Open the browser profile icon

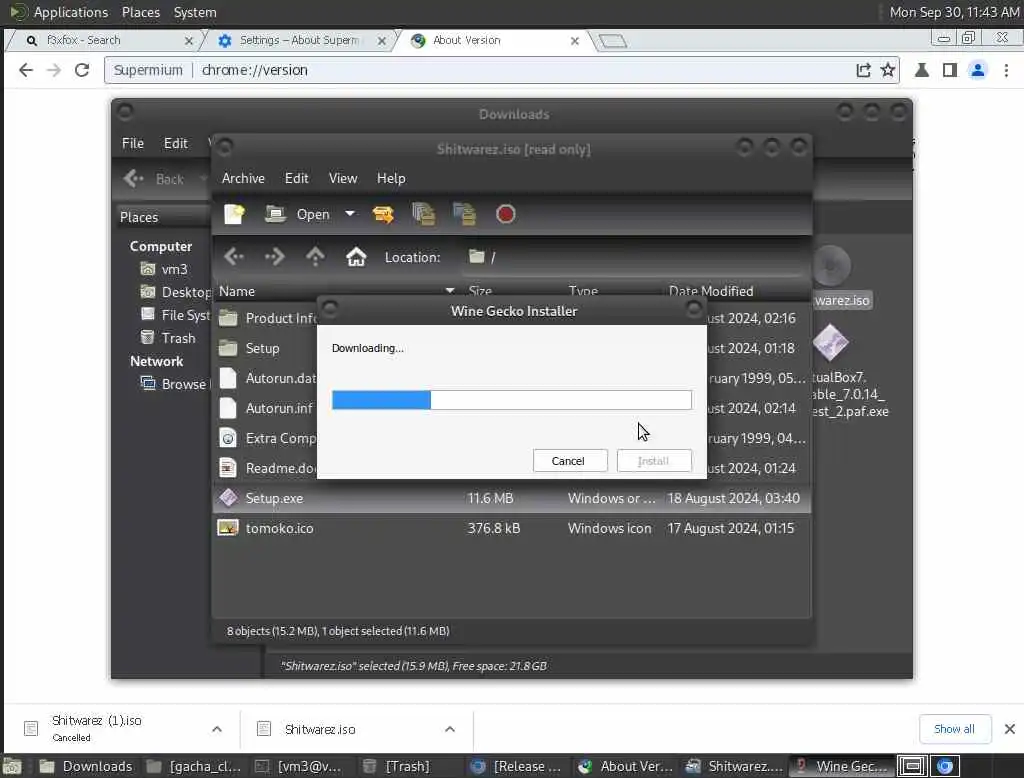point(978,70)
